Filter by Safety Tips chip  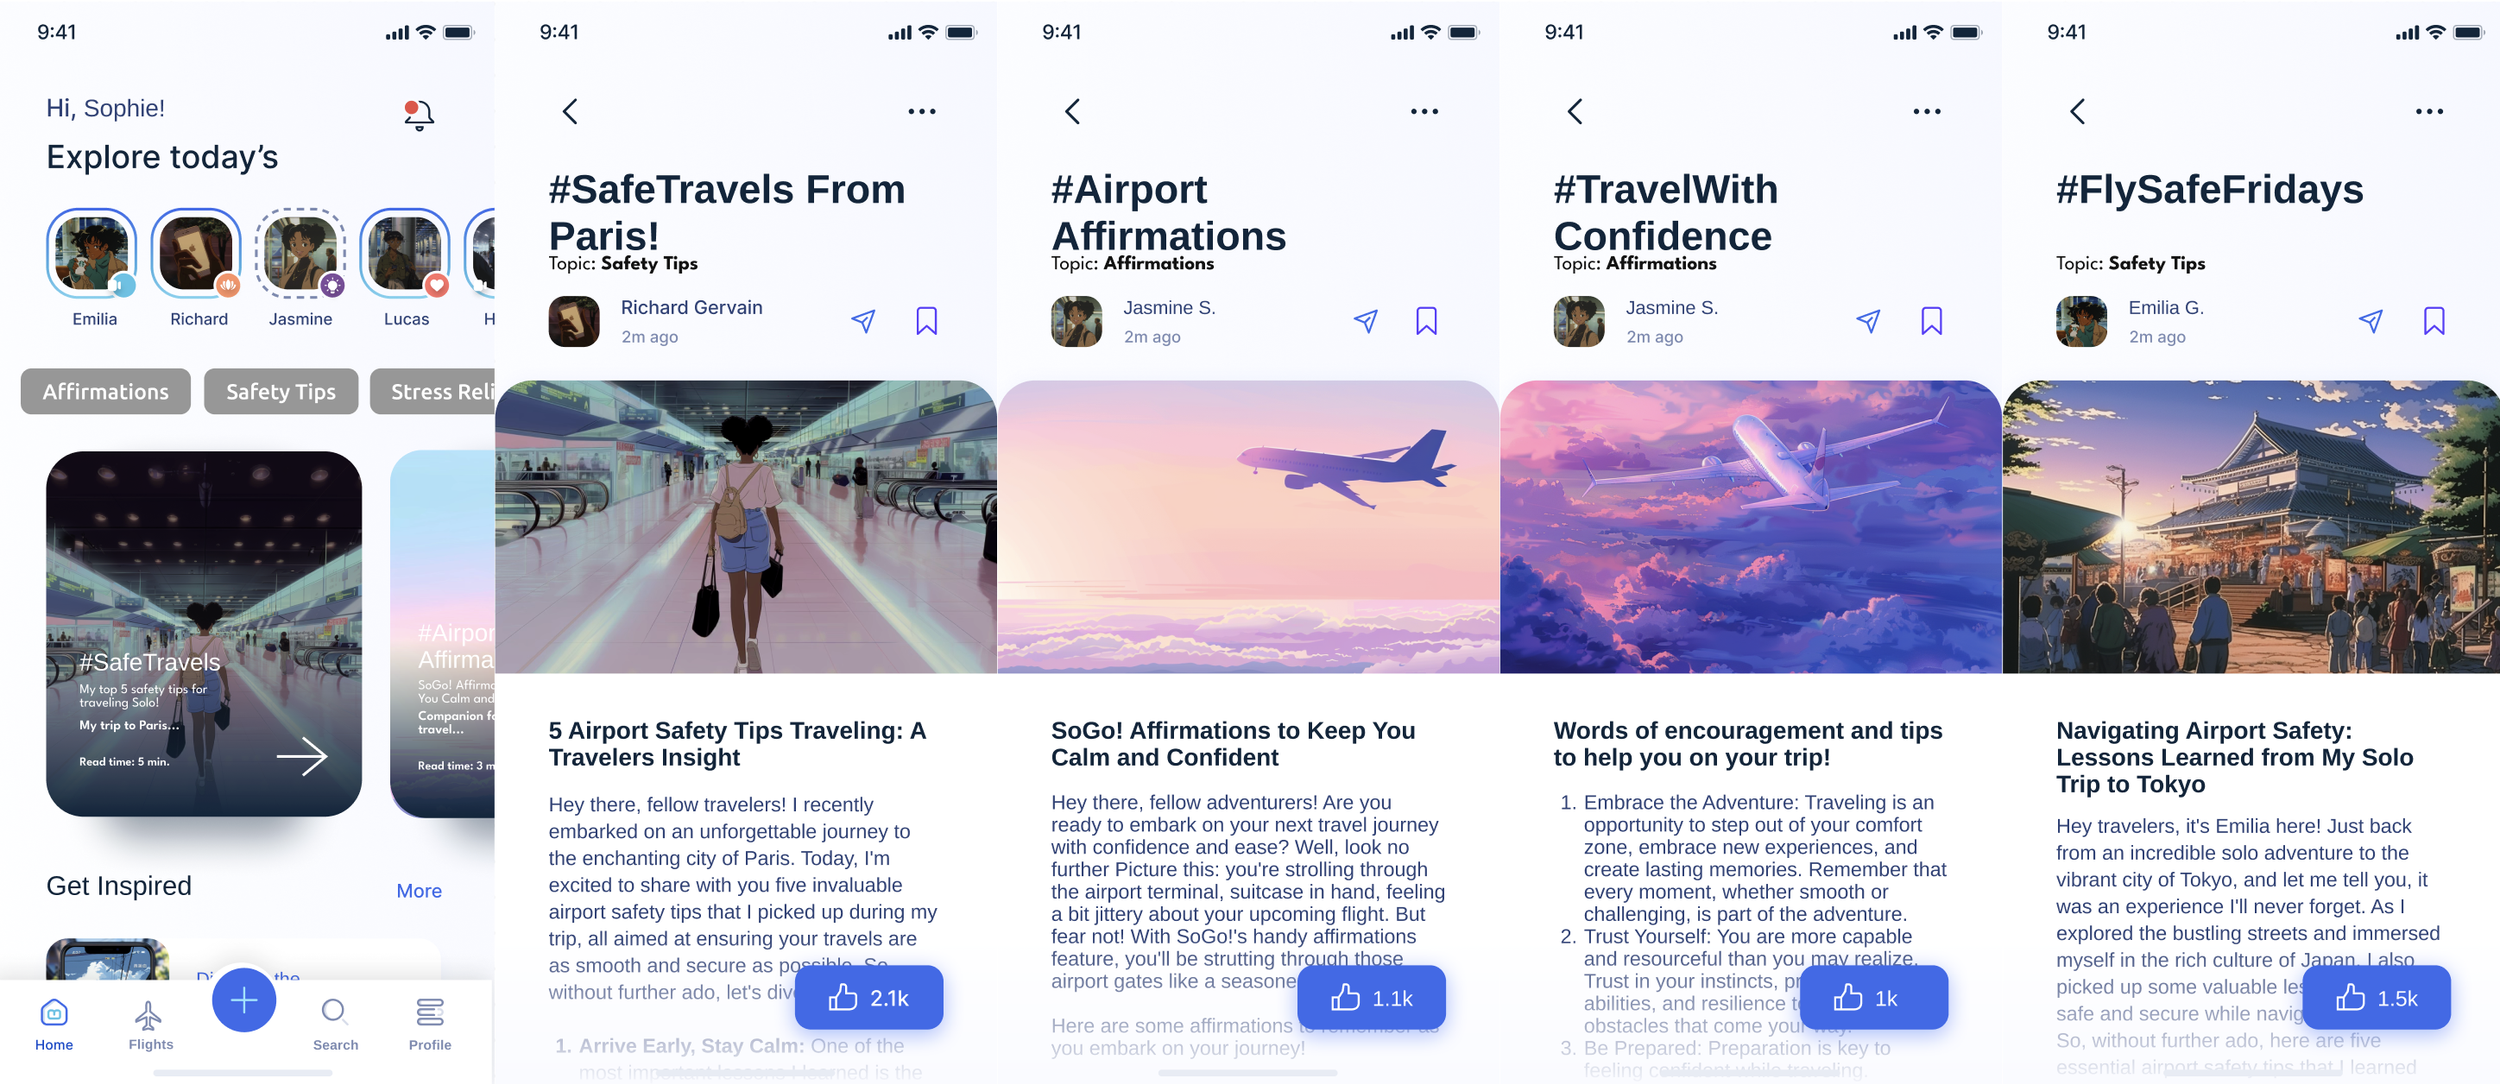click(281, 391)
